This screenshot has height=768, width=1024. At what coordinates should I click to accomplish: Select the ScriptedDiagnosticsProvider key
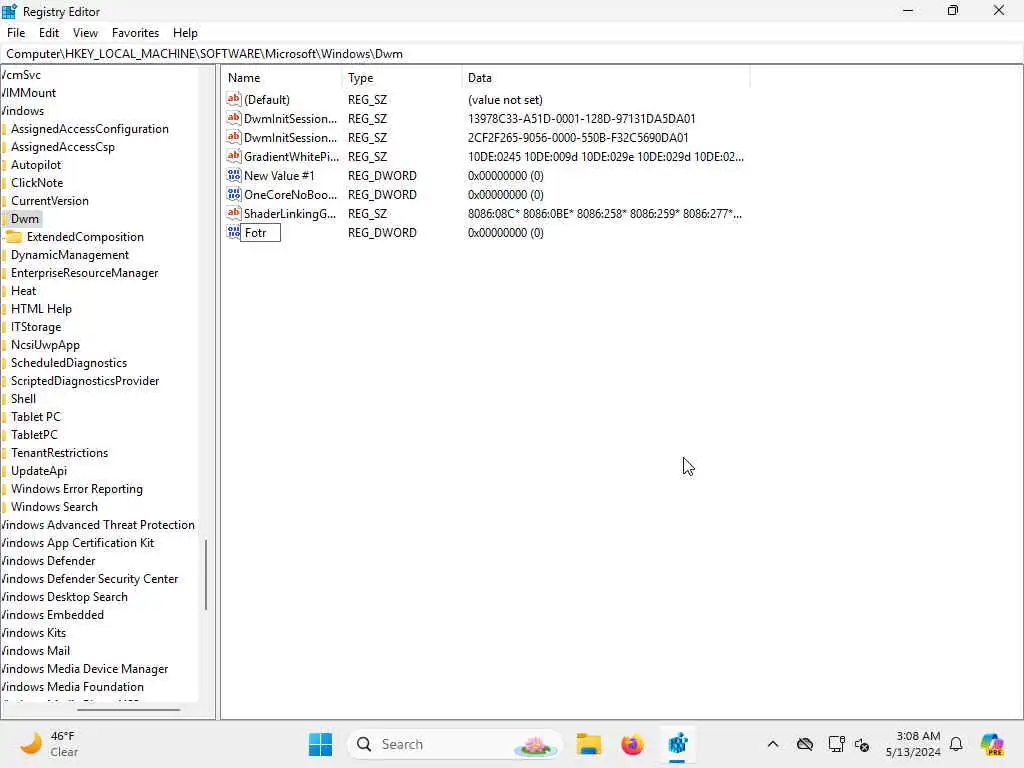pos(85,381)
